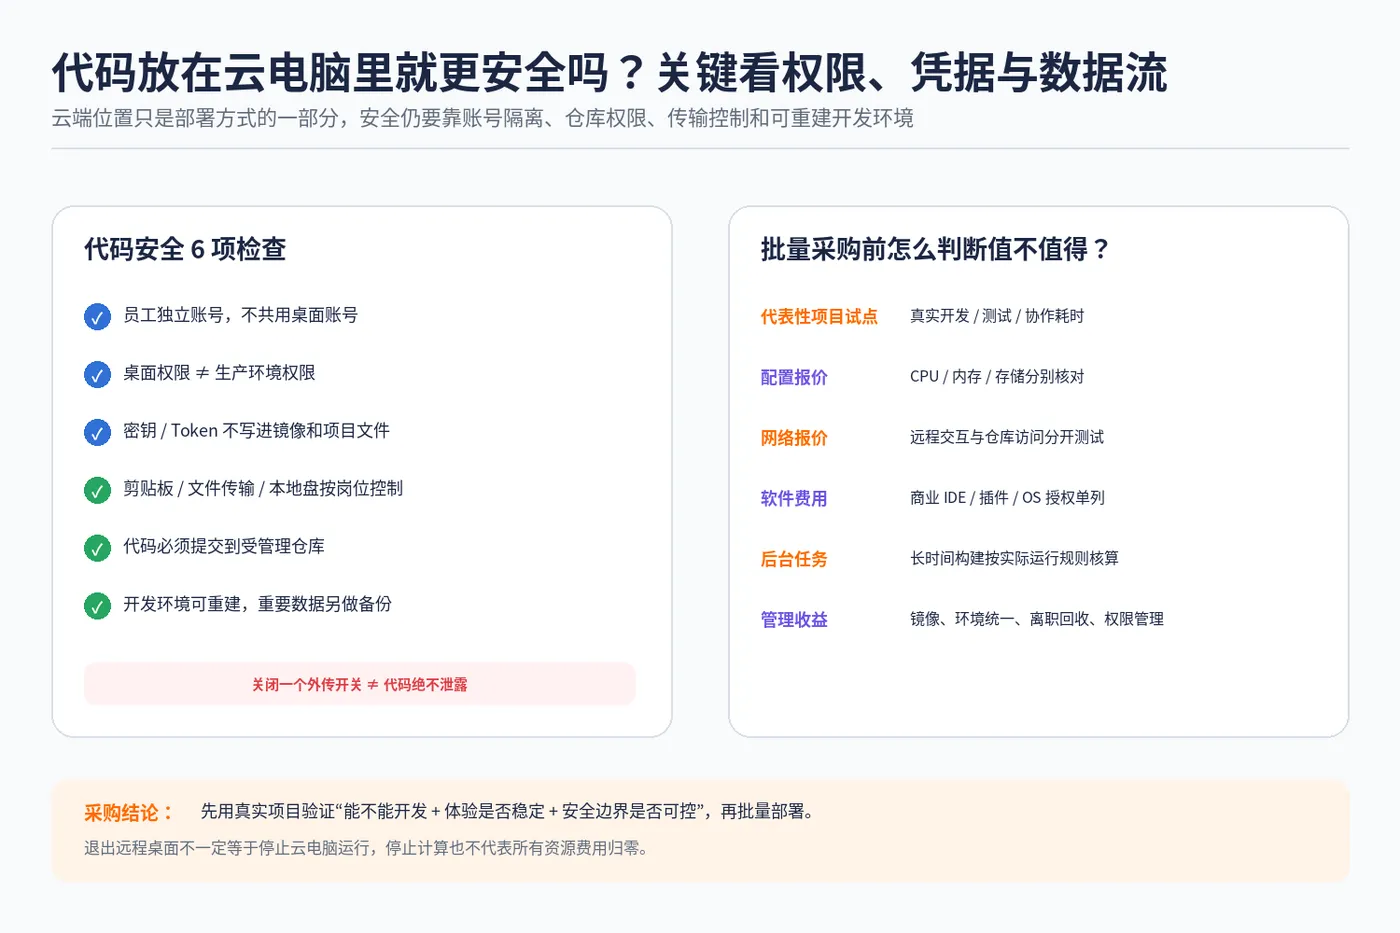Click the text 远程交互与仓库访问分开测试
The width and height of the screenshot is (1400, 933).
point(1007,437)
